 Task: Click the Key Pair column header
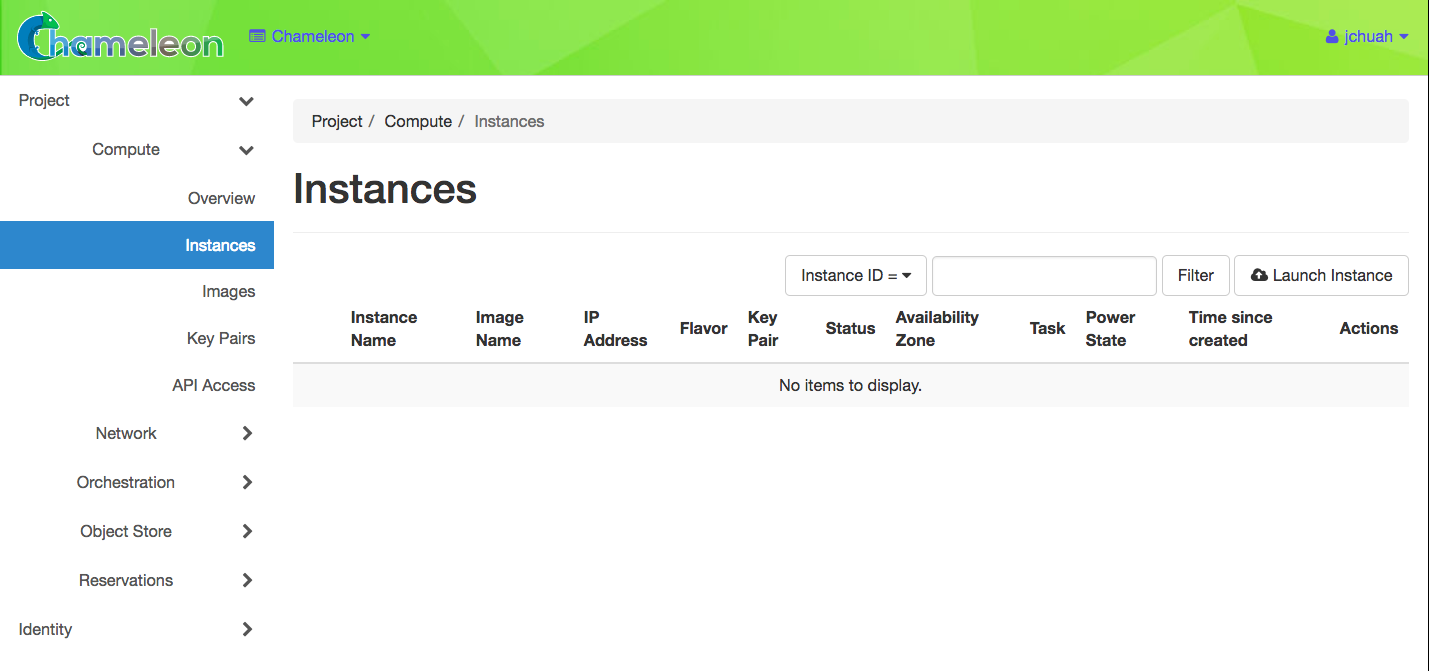(762, 328)
